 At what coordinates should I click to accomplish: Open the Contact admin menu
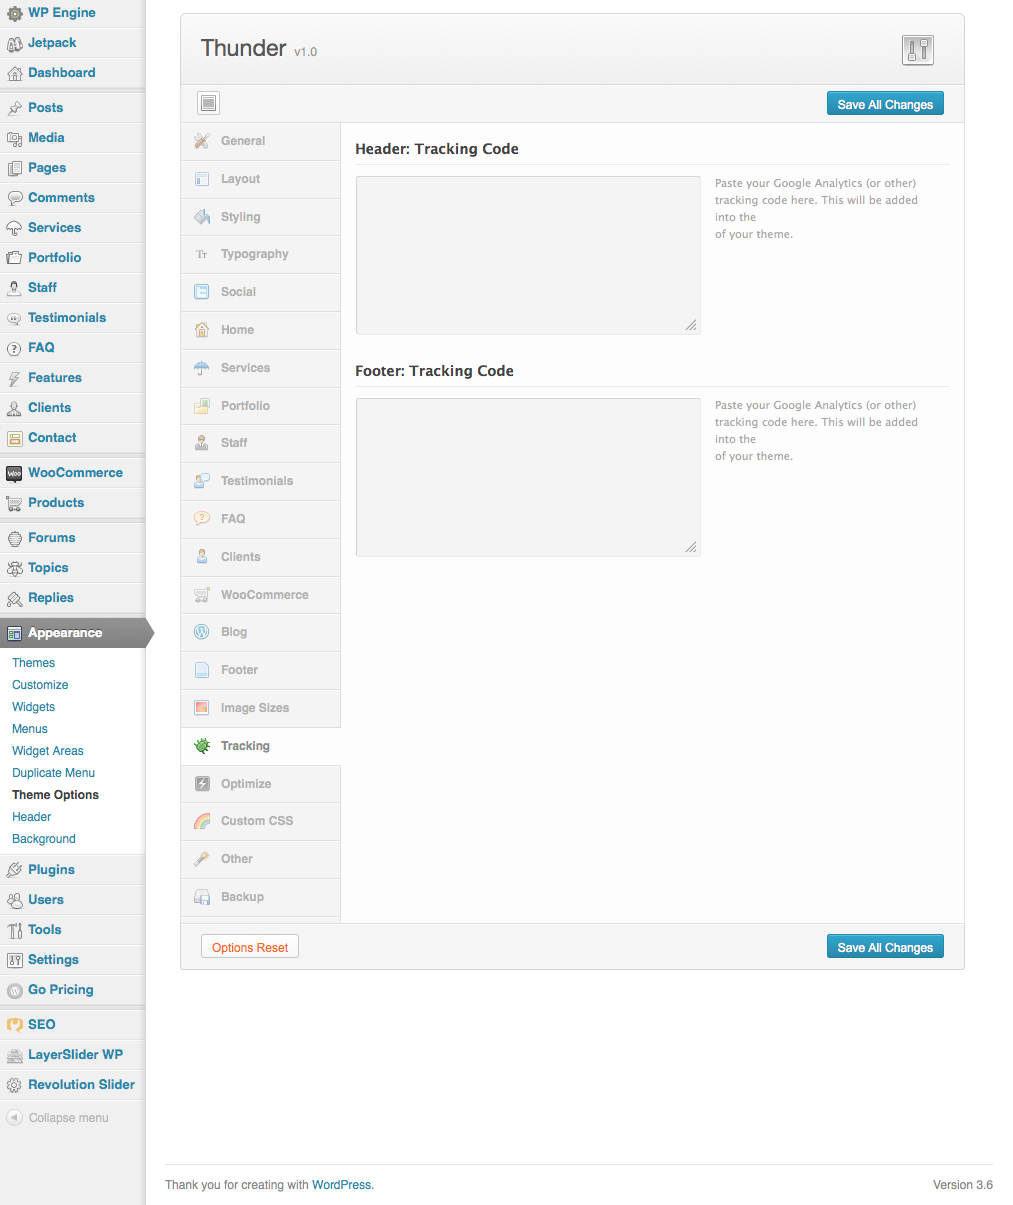72,438
